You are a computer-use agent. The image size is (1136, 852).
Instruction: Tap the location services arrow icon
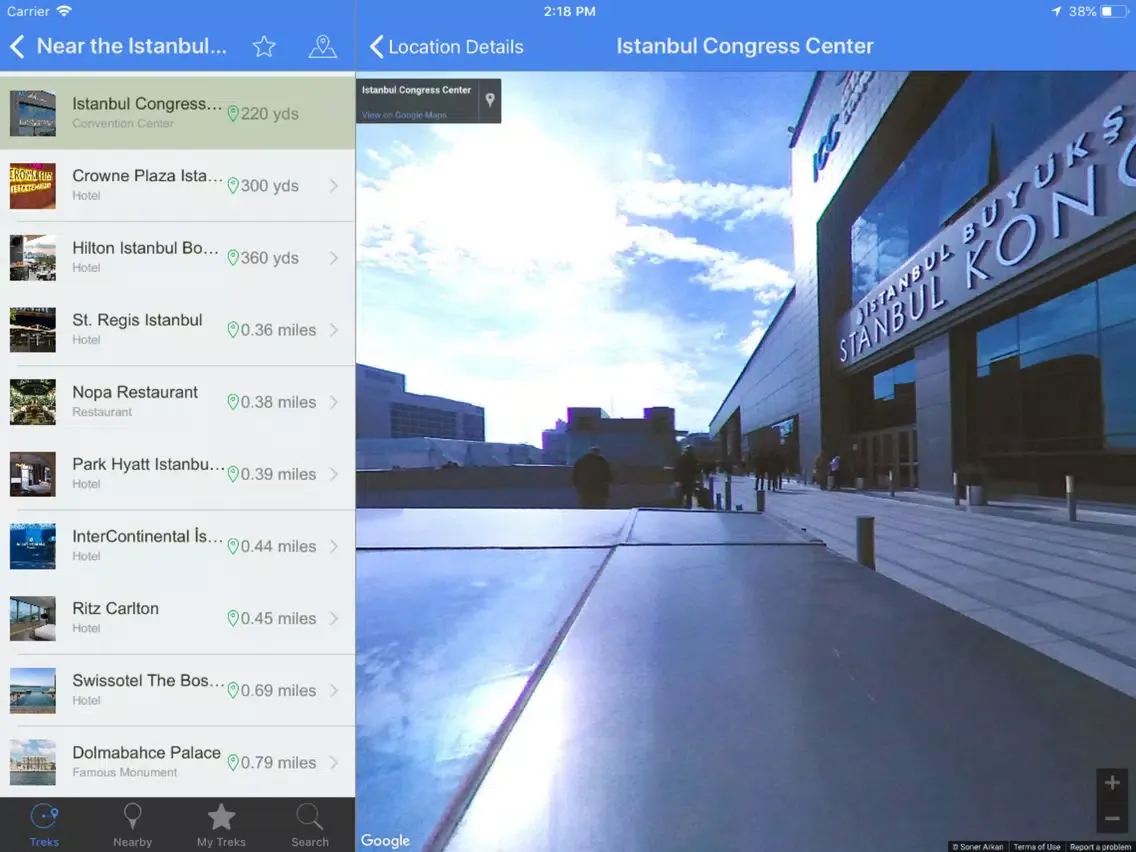[1056, 12]
